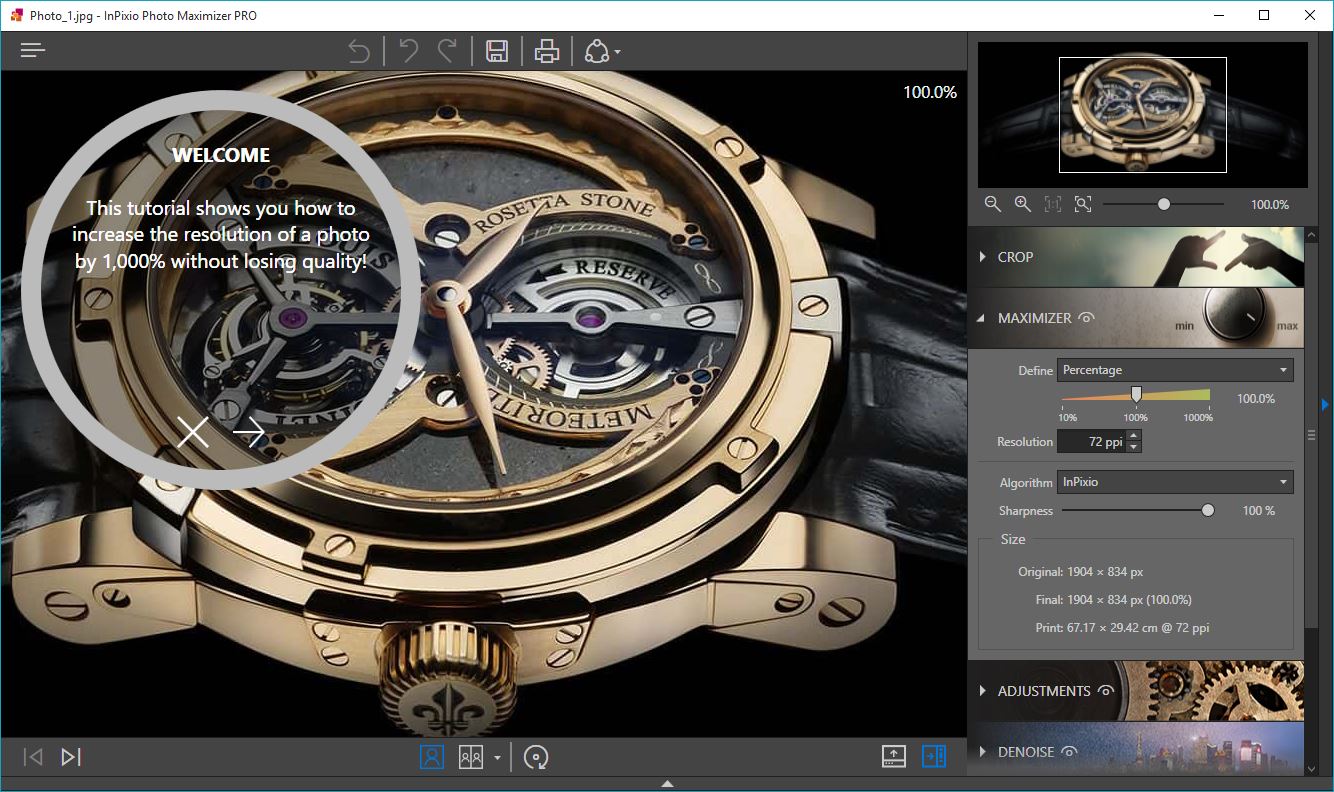Open the compare view options dropdown arrow
The width and height of the screenshot is (1334, 792).
(x=497, y=758)
